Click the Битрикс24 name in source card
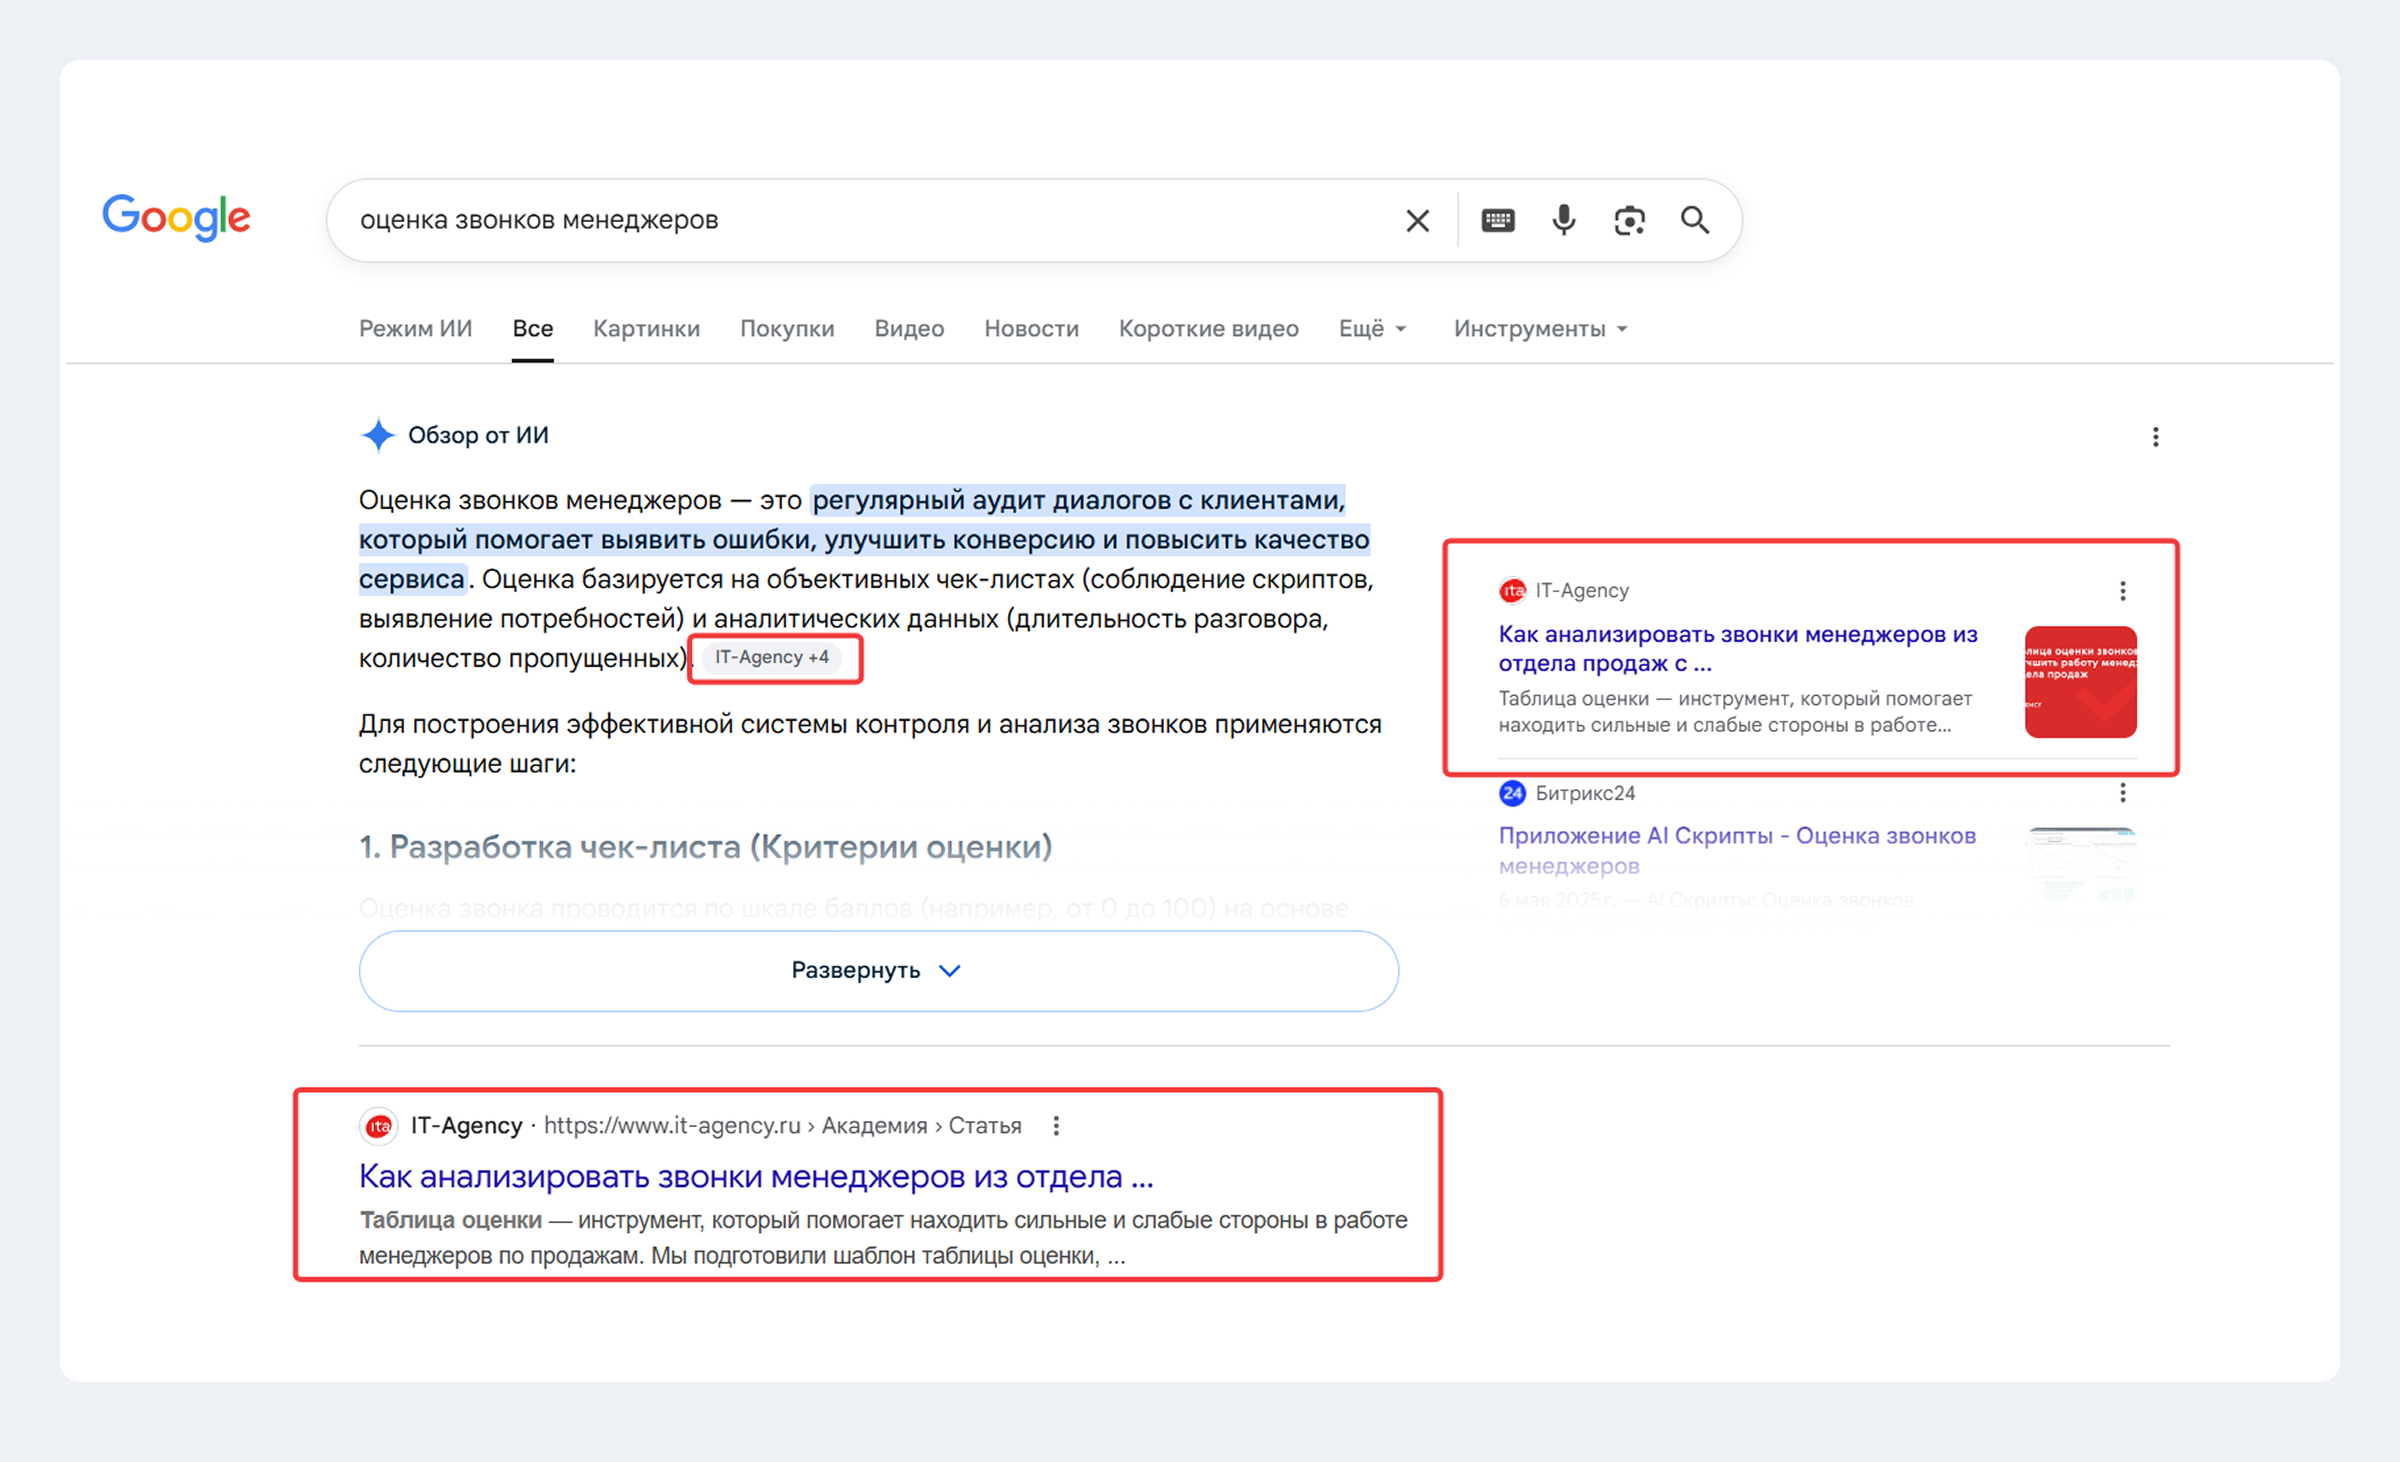This screenshot has width=2400, height=1462. [1585, 793]
